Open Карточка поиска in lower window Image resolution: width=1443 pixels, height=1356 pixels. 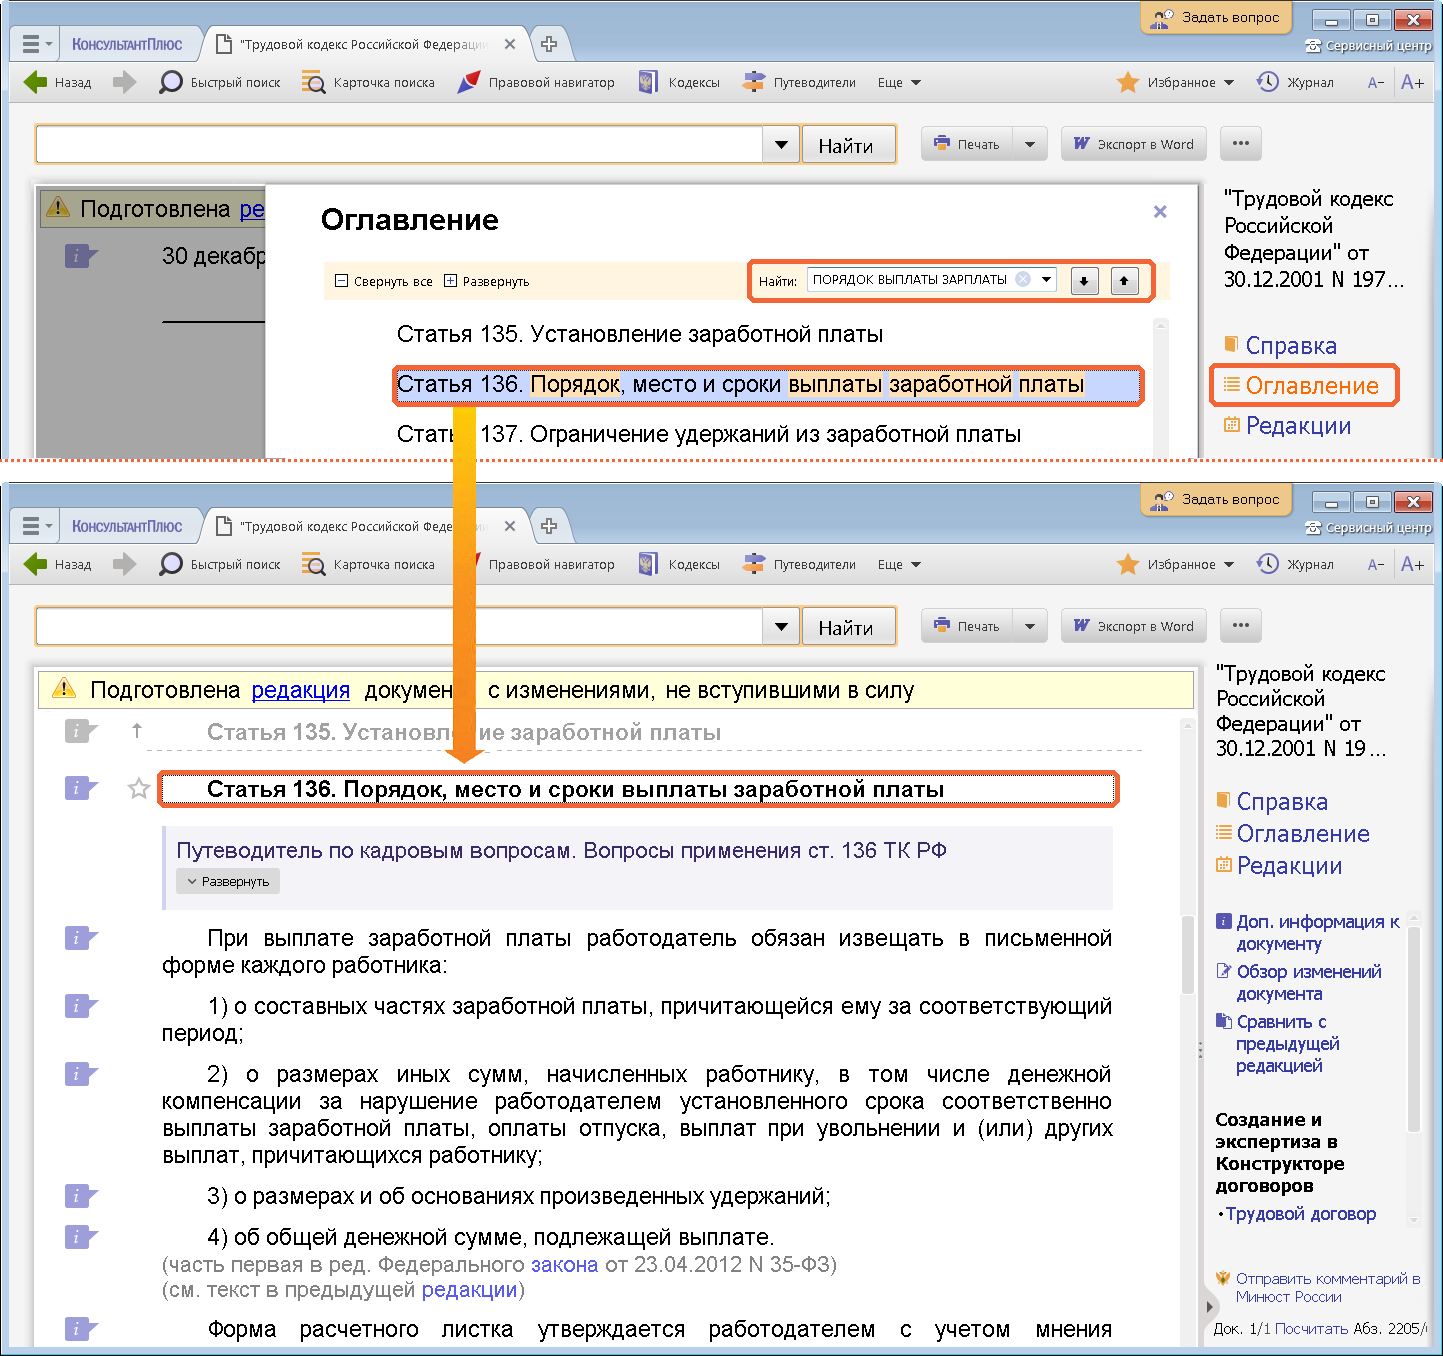[x=369, y=564]
